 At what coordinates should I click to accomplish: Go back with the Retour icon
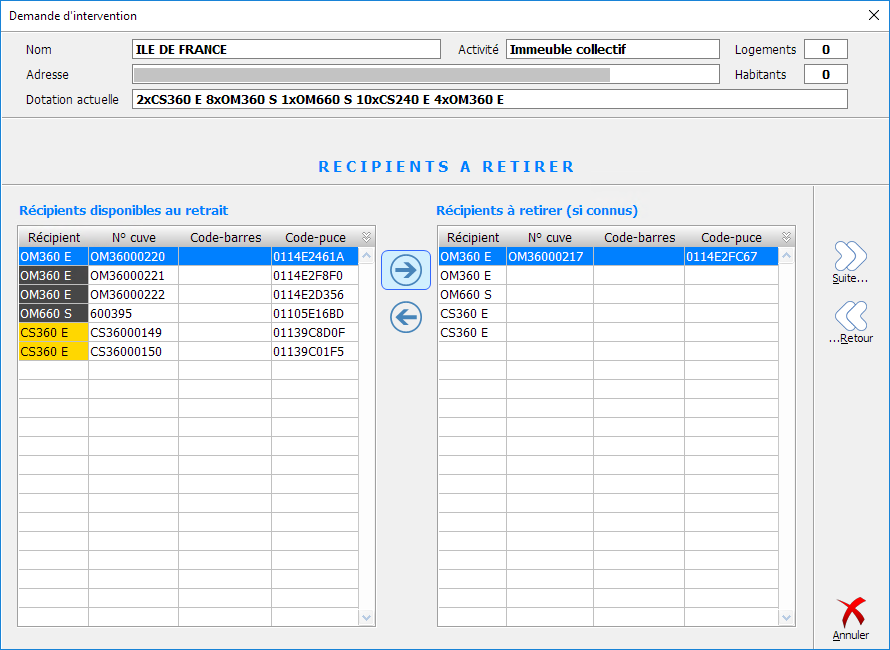pos(850,320)
